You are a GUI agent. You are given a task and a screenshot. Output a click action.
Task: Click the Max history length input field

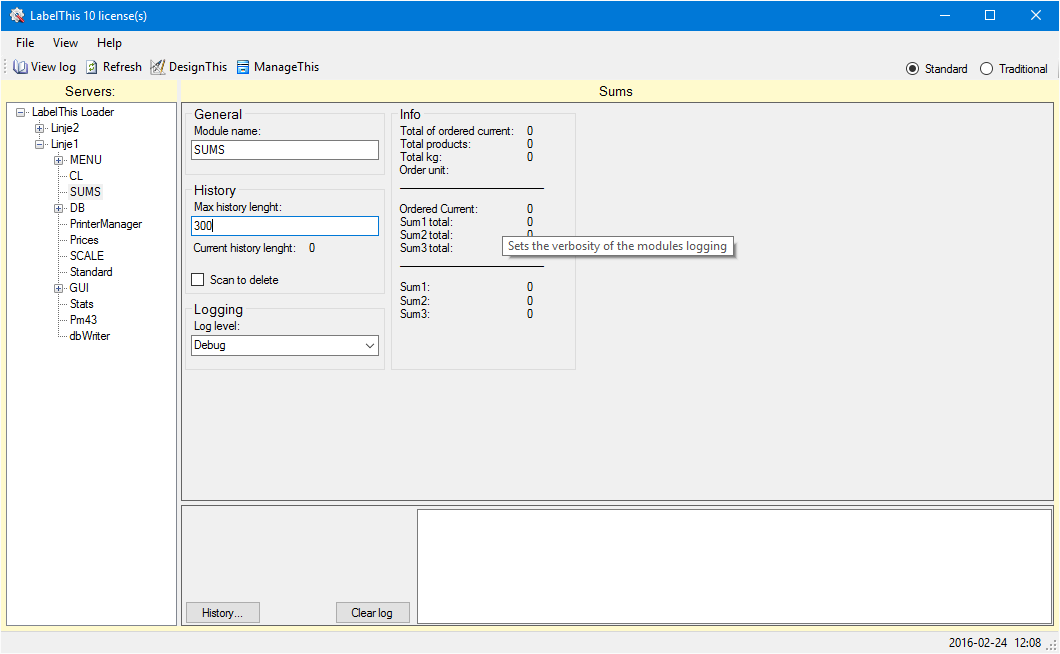click(x=285, y=226)
